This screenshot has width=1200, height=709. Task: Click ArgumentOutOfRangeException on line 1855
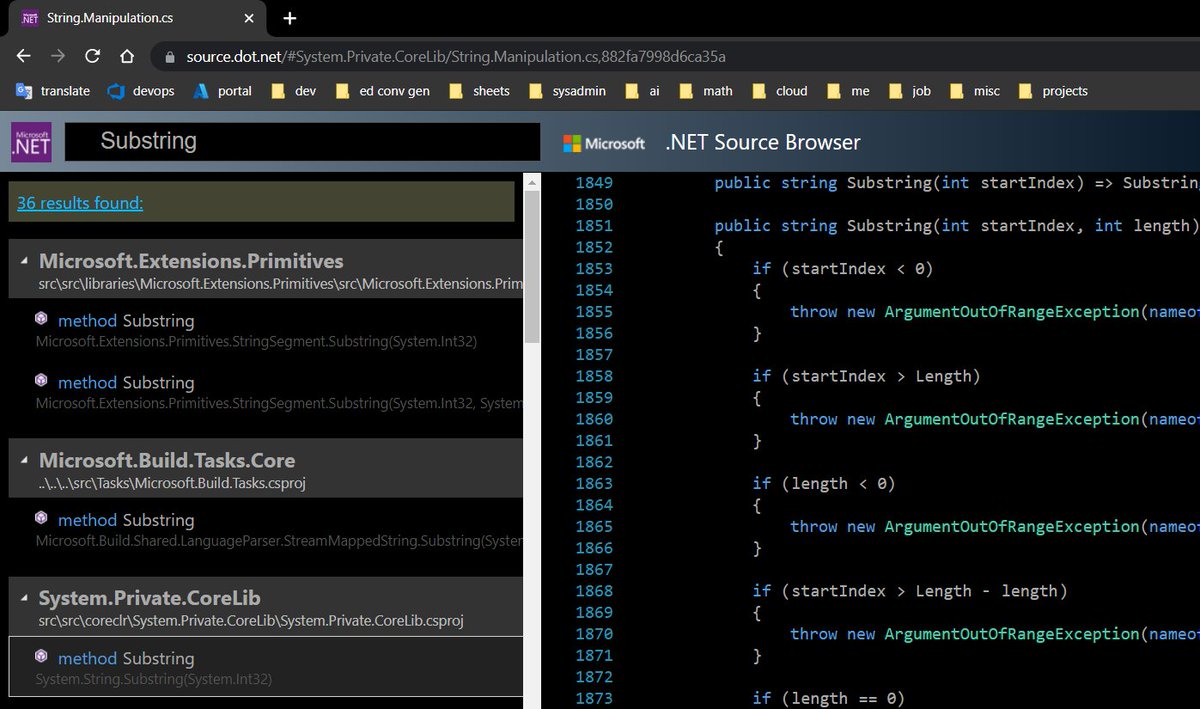(x=1012, y=312)
